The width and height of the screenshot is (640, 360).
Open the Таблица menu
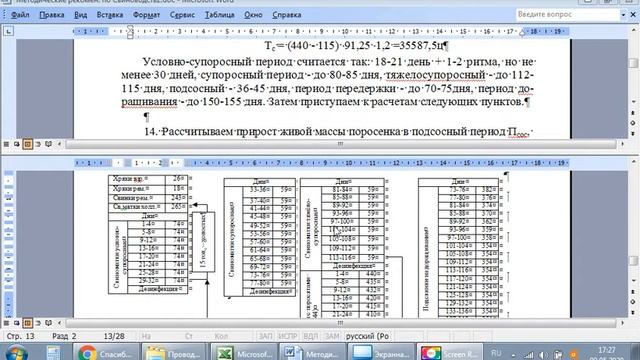click(220, 15)
